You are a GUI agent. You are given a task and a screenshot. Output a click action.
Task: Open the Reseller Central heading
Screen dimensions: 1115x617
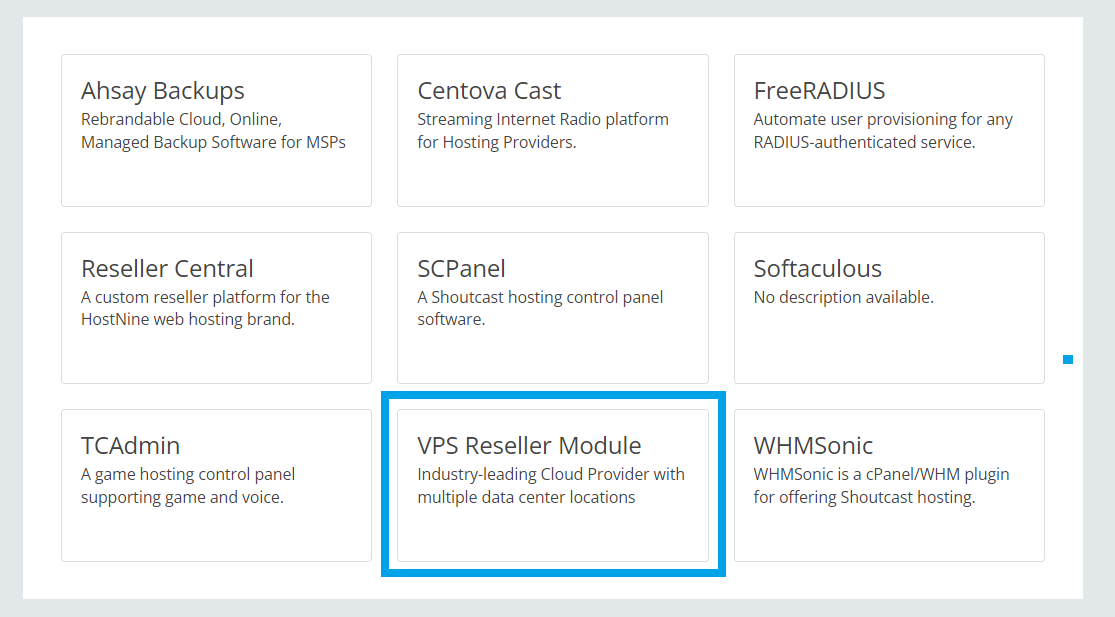tap(167, 269)
